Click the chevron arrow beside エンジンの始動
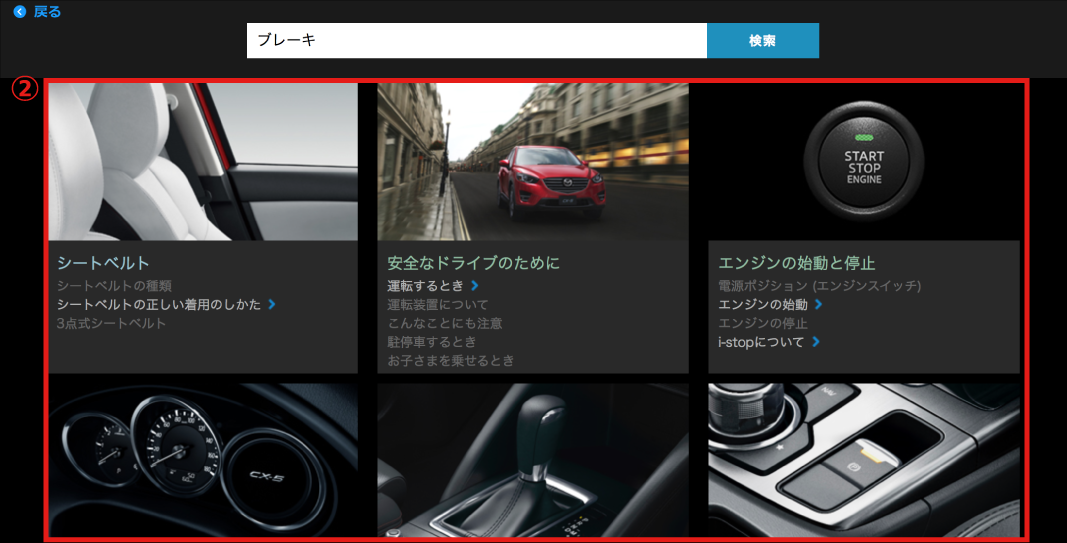This screenshot has height=543, width=1067. click(818, 304)
